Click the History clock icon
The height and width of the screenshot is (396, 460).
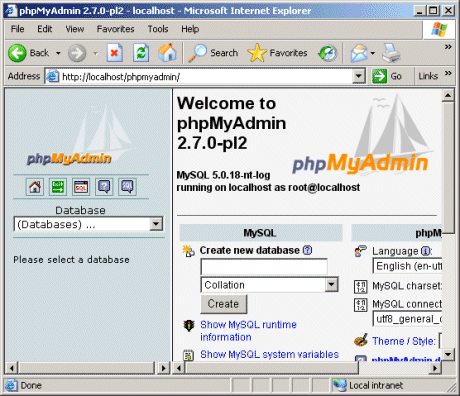[x=328, y=53]
